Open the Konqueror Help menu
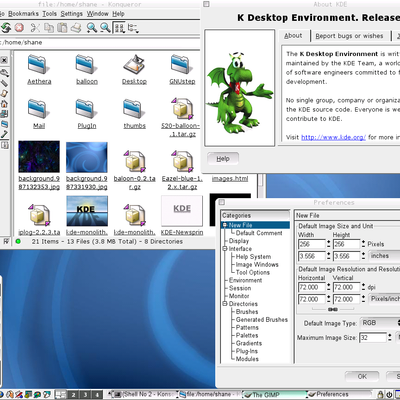 [x=118, y=14]
